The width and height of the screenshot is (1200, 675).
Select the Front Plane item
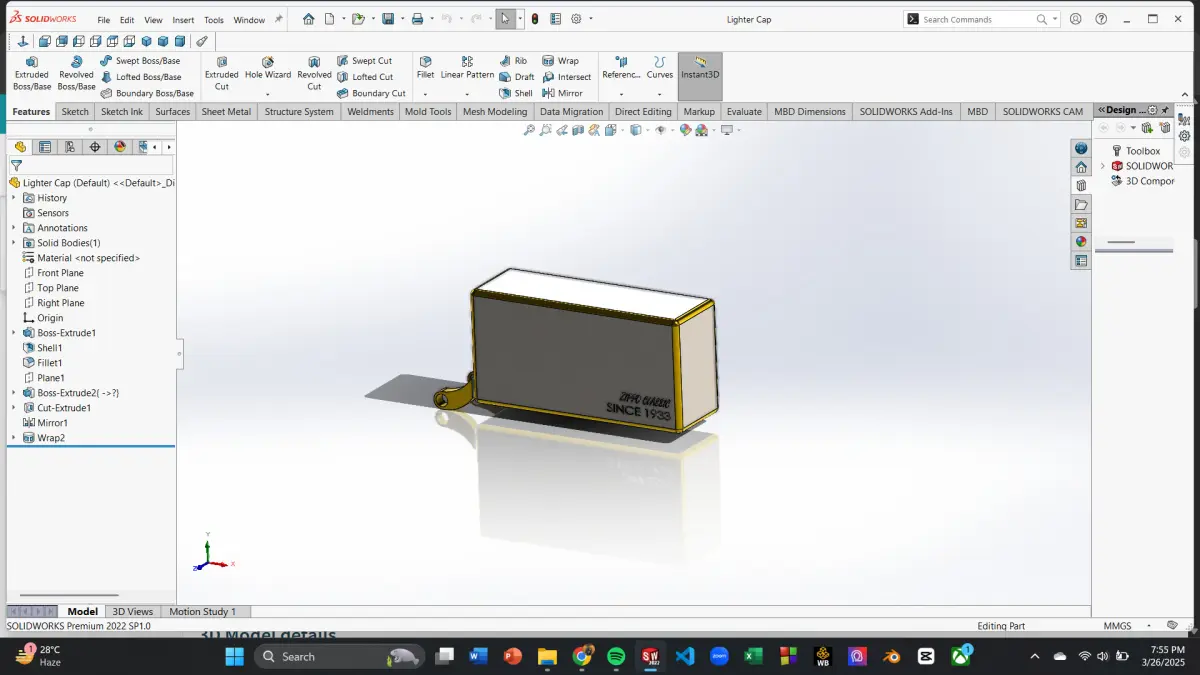pyautogui.click(x=60, y=273)
